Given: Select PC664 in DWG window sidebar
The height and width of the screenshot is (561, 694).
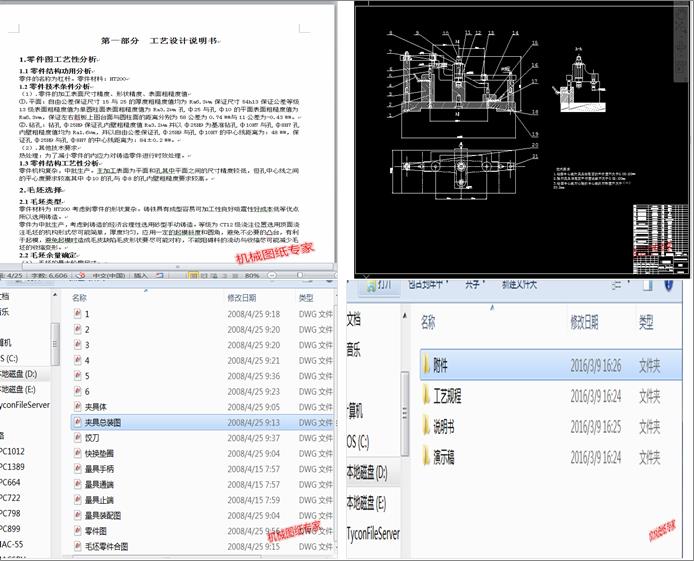Looking at the screenshot, I should [10, 482].
